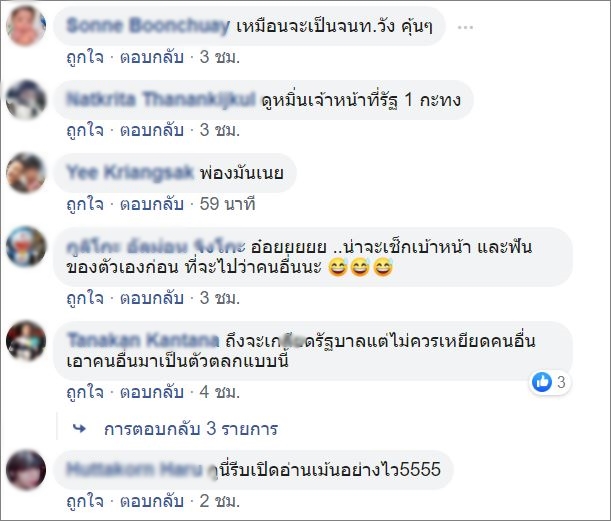Reply to the Doraemon avatar's comment
The width and height of the screenshot is (611, 521).
point(152,298)
